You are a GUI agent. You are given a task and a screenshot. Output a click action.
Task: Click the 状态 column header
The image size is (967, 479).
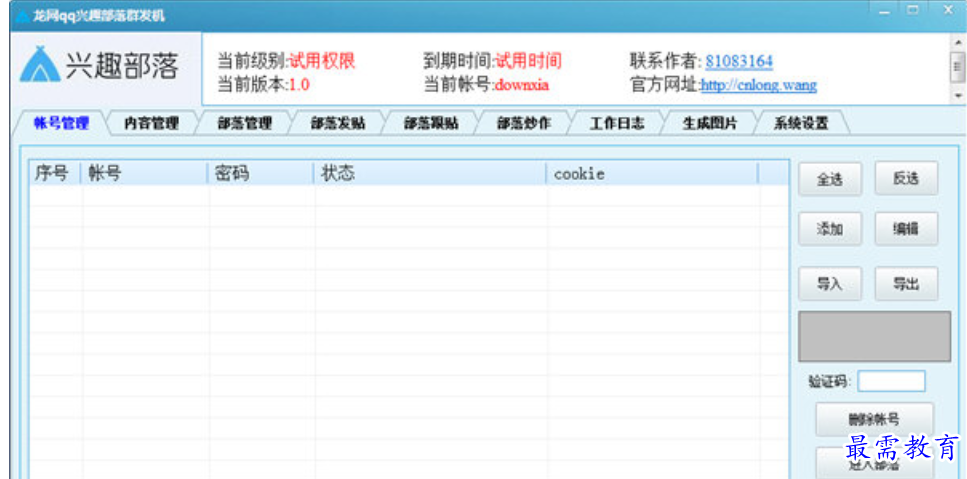point(430,173)
